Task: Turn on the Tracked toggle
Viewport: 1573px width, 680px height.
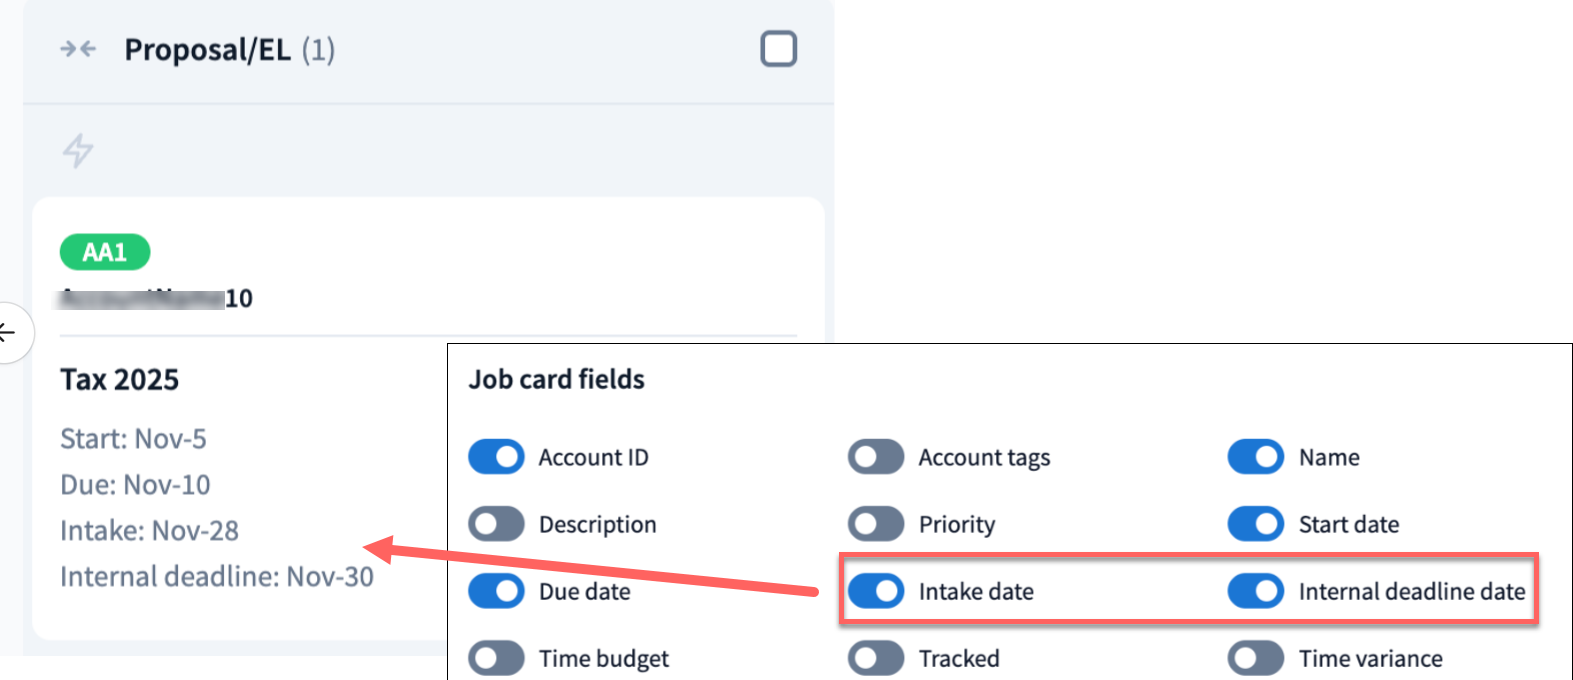Action: [876, 658]
